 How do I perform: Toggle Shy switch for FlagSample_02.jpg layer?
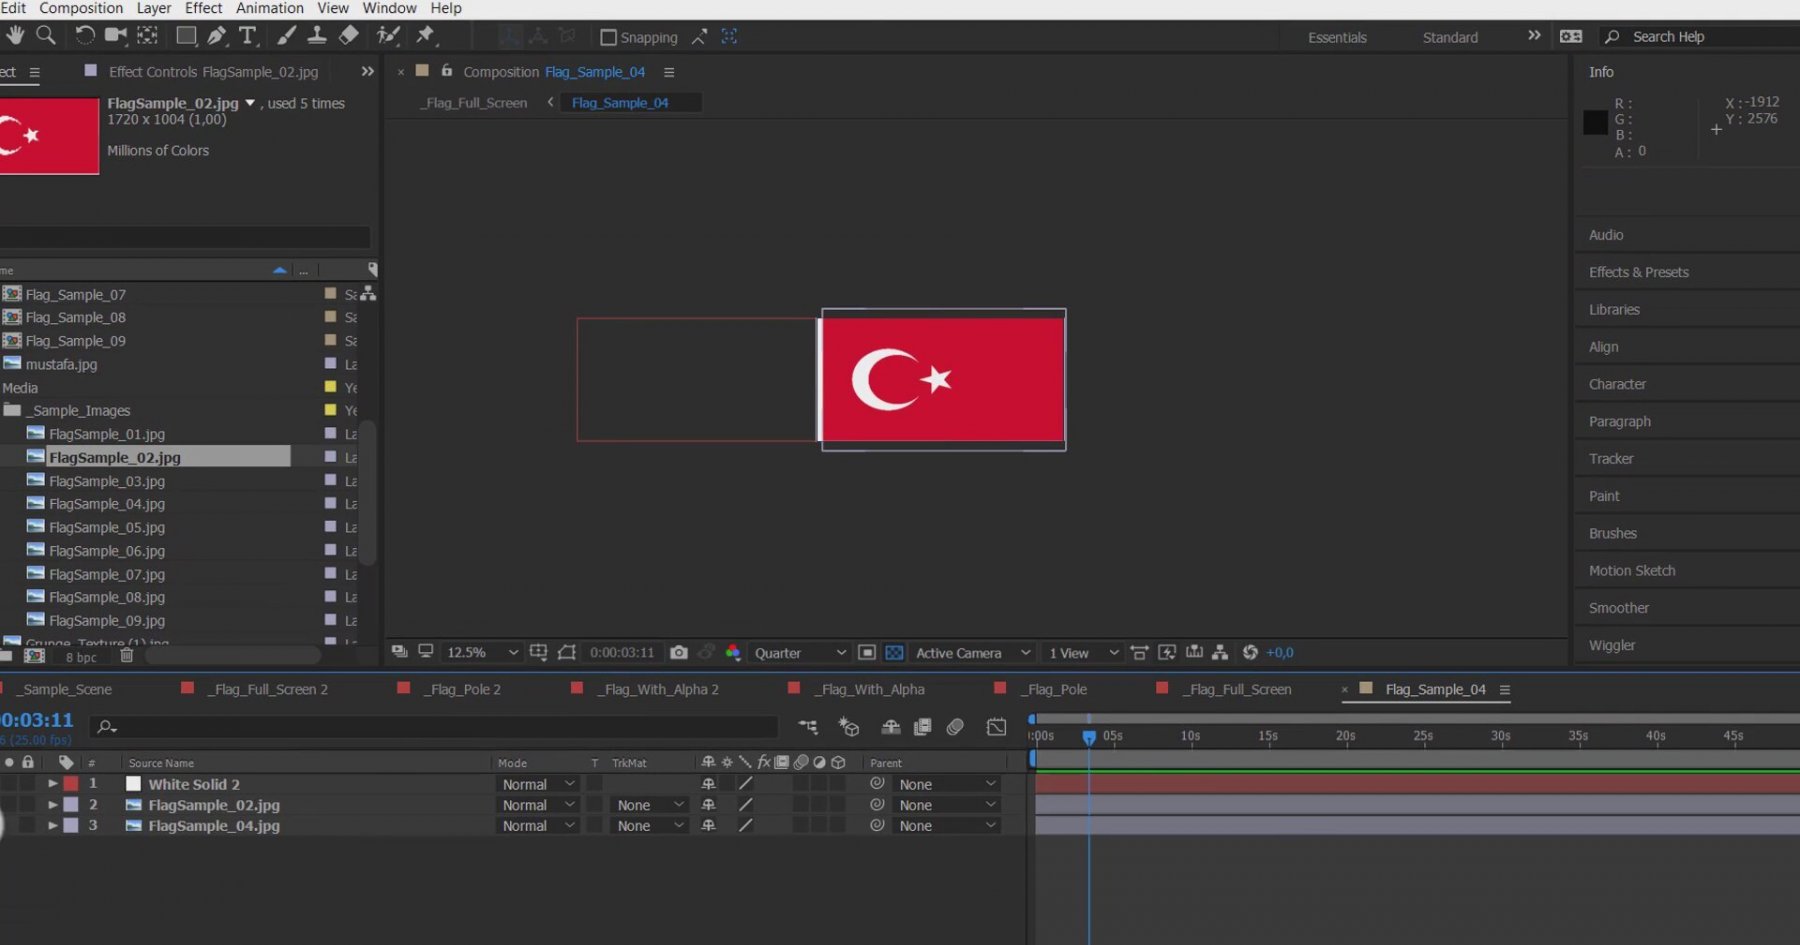coord(708,805)
